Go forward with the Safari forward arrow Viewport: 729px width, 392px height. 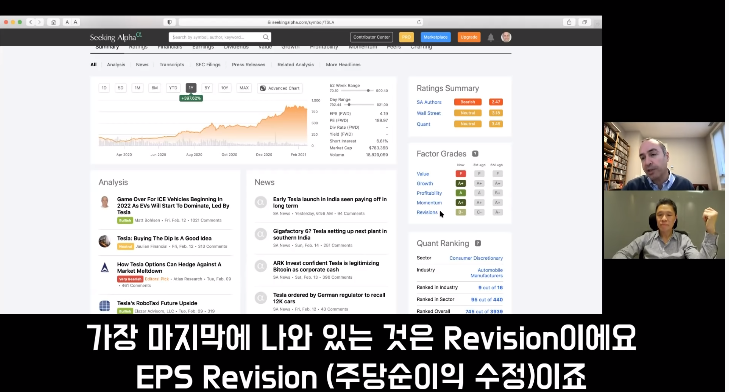(x=40, y=22)
